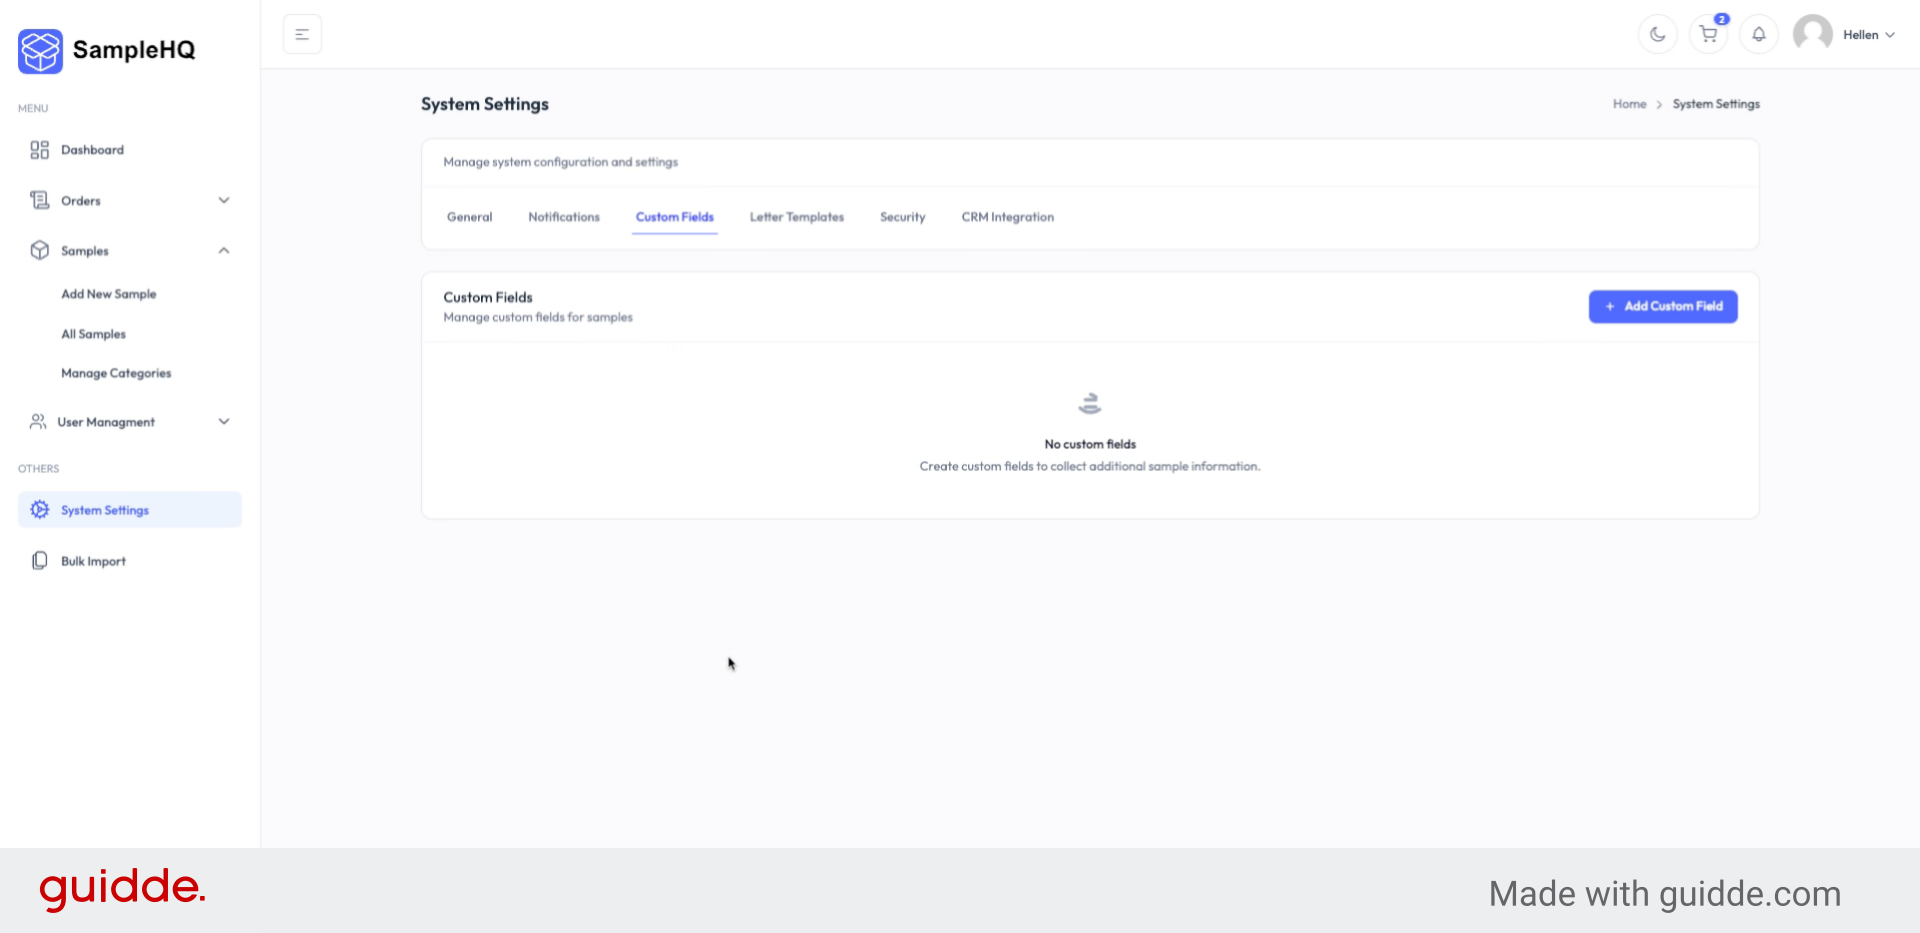Collapse the Samples menu section
Screen dimensions: 1920x933
tap(224, 250)
